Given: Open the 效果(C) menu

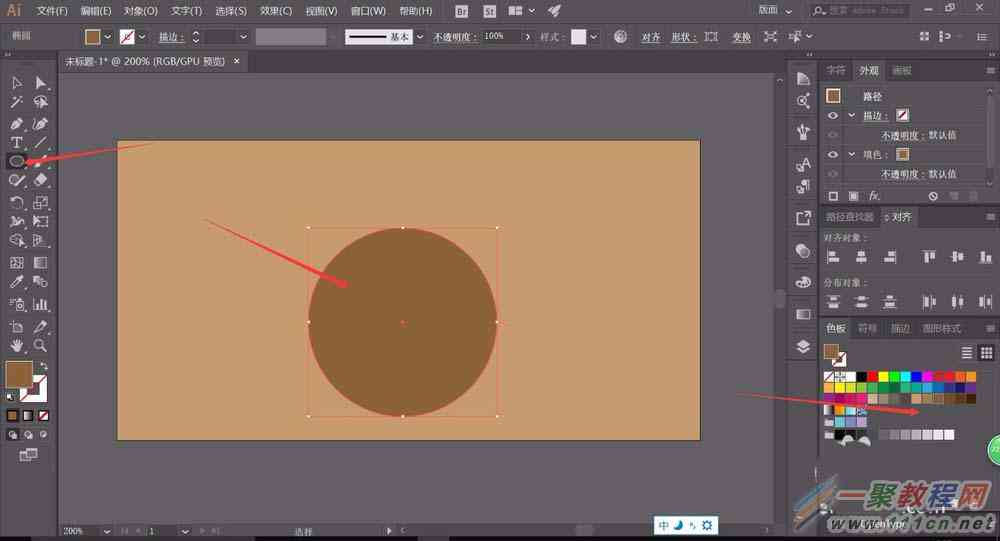Looking at the screenshot, I should click(x=276, y=11).
